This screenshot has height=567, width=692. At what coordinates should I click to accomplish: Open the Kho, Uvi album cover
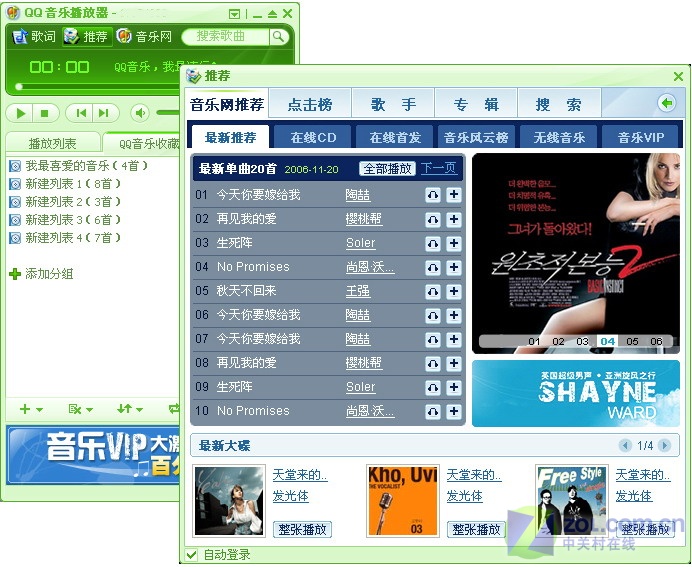(402, 501)
